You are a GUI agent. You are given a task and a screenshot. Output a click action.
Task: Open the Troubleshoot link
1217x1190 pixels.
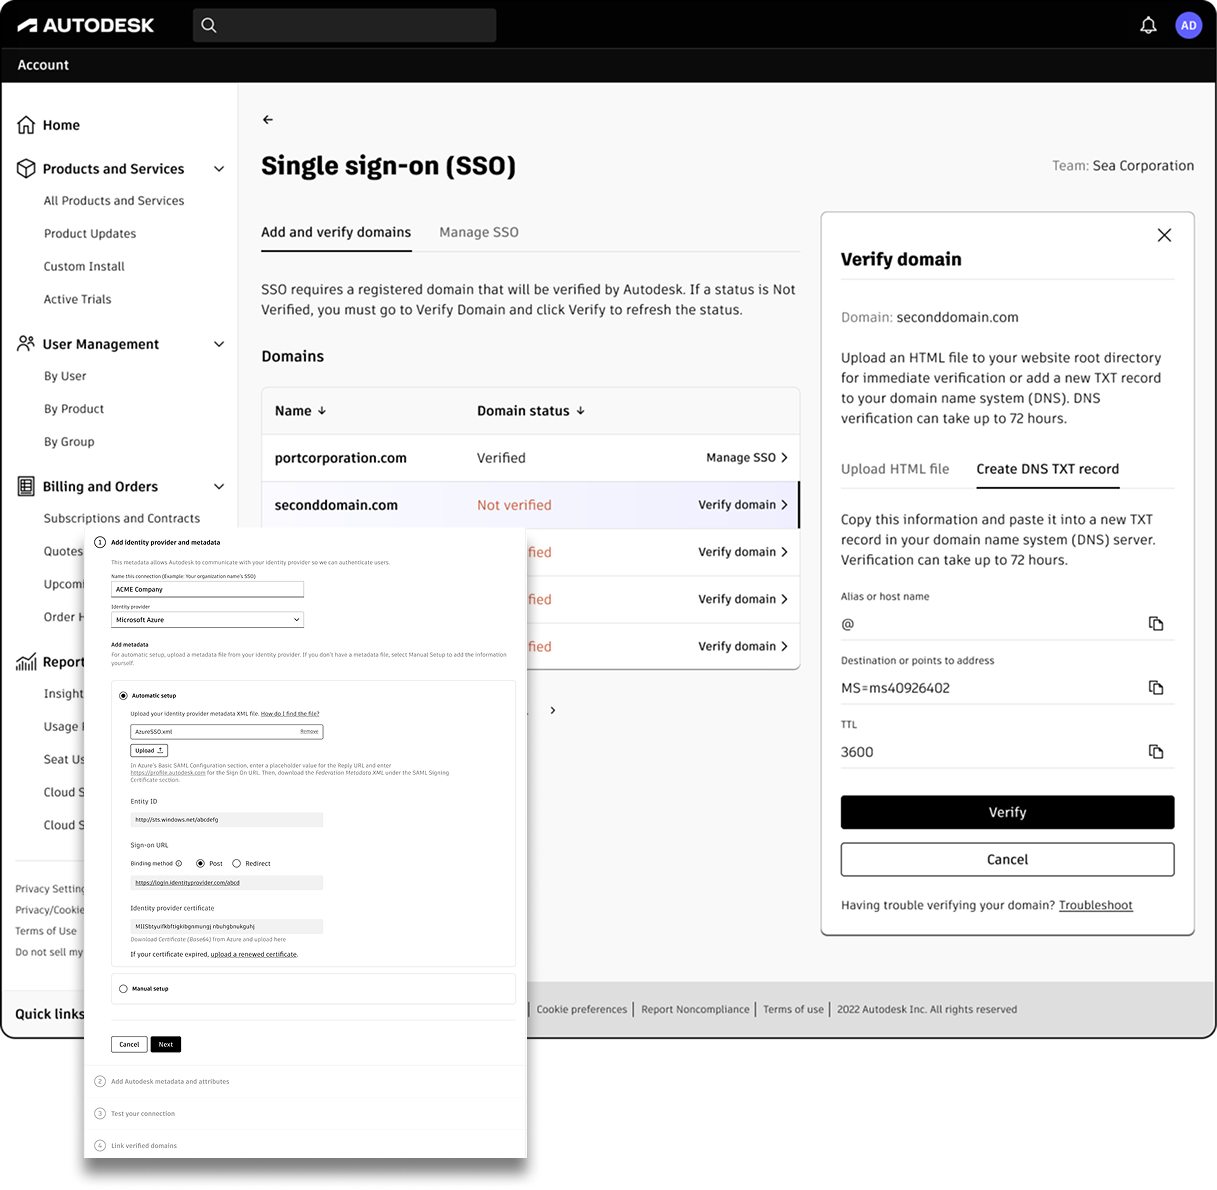[x=1096, y=906]
